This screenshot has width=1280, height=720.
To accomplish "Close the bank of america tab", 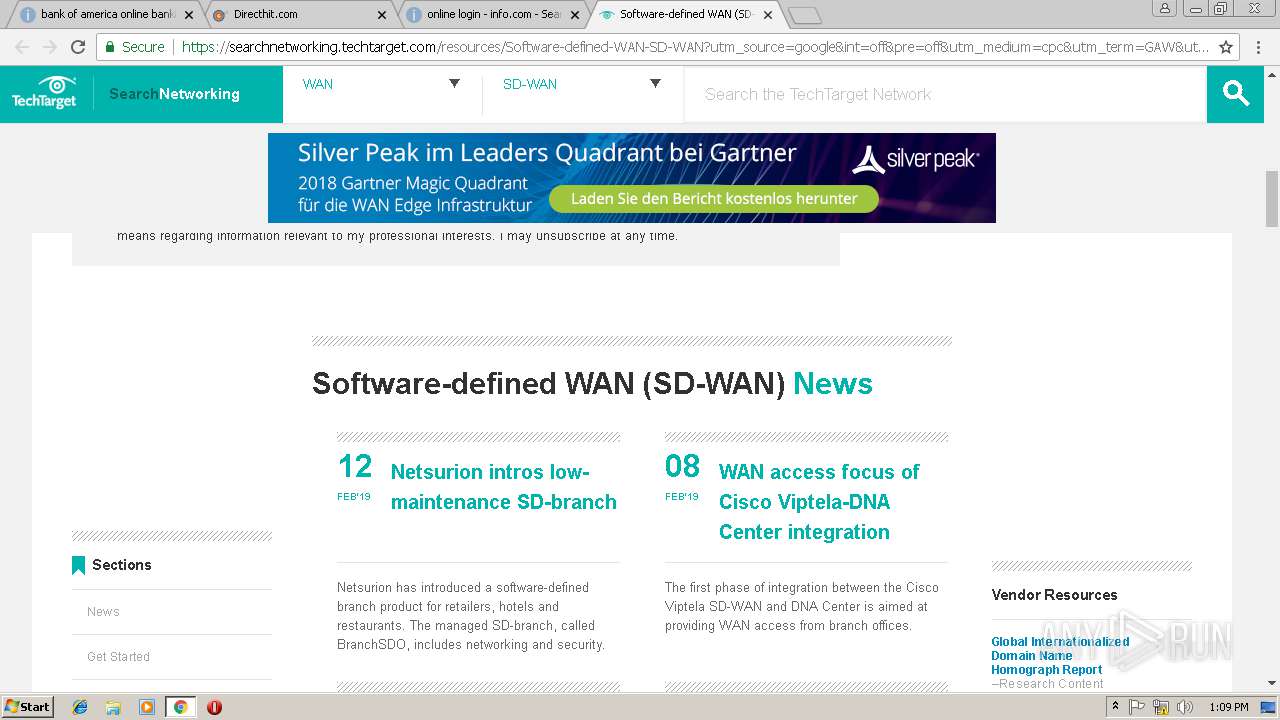I will [188, 15].
